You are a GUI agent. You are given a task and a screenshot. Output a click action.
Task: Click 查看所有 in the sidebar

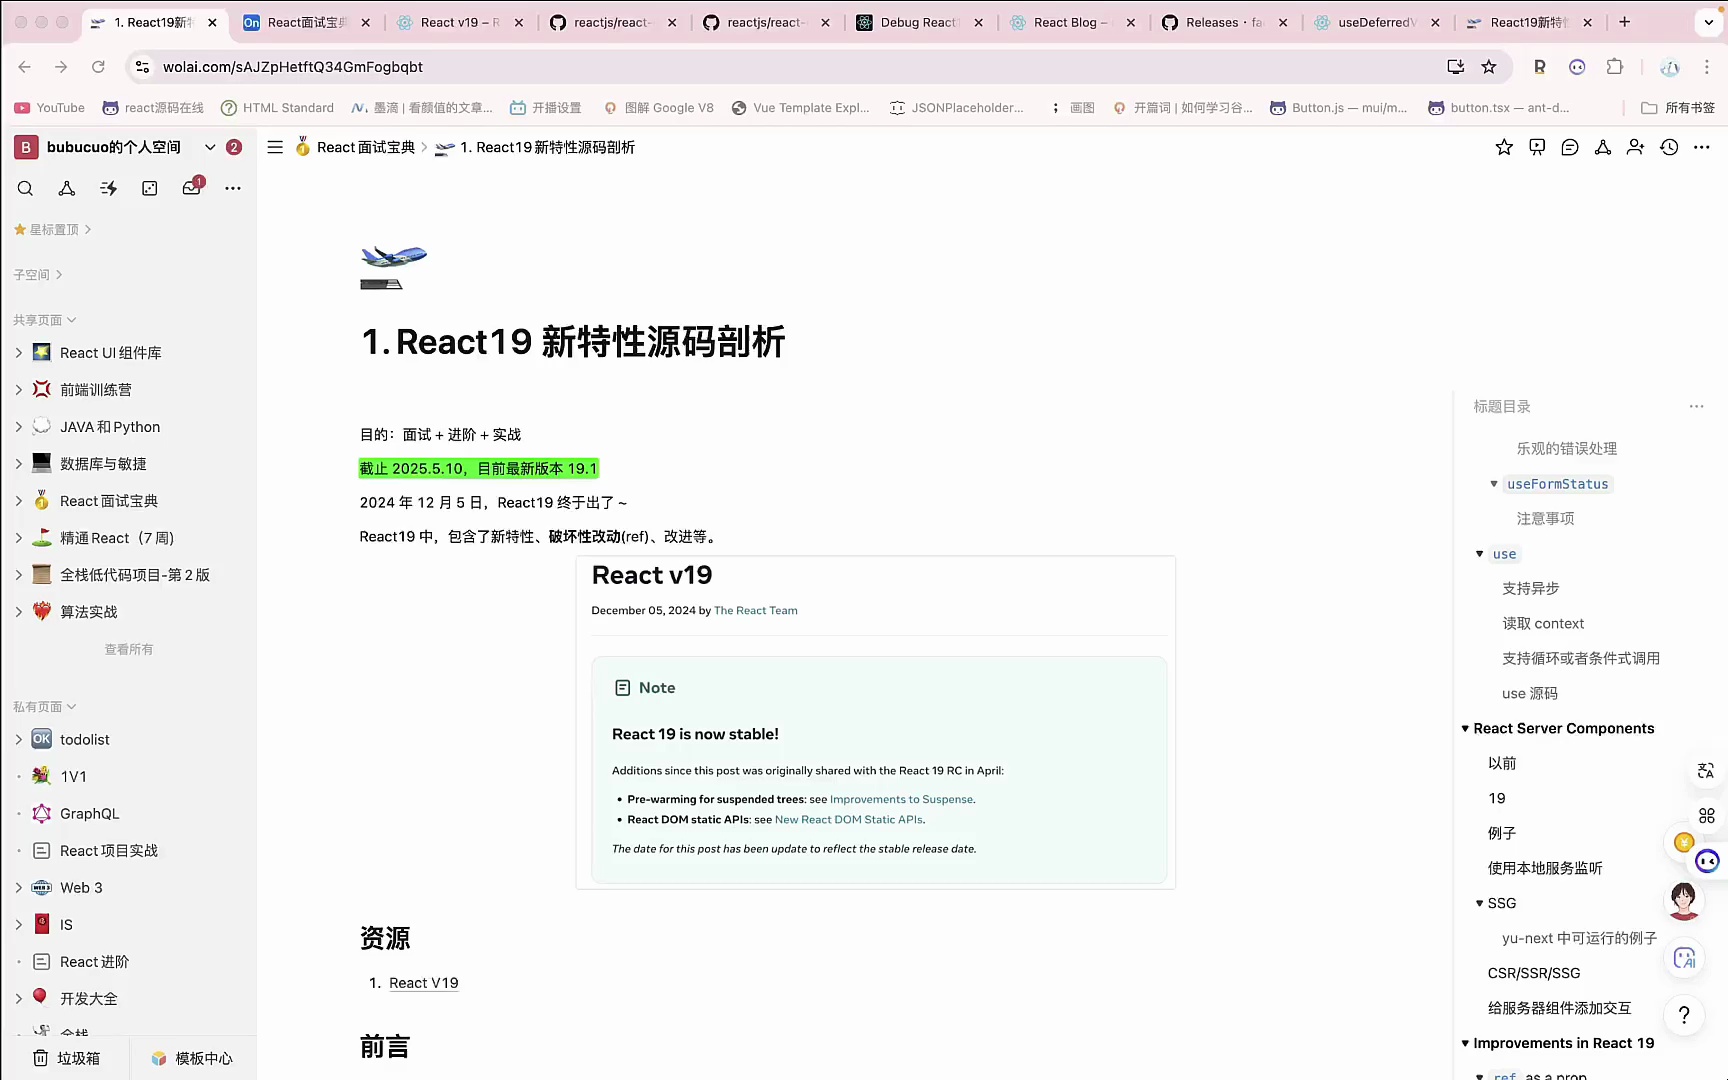point(128,648)
